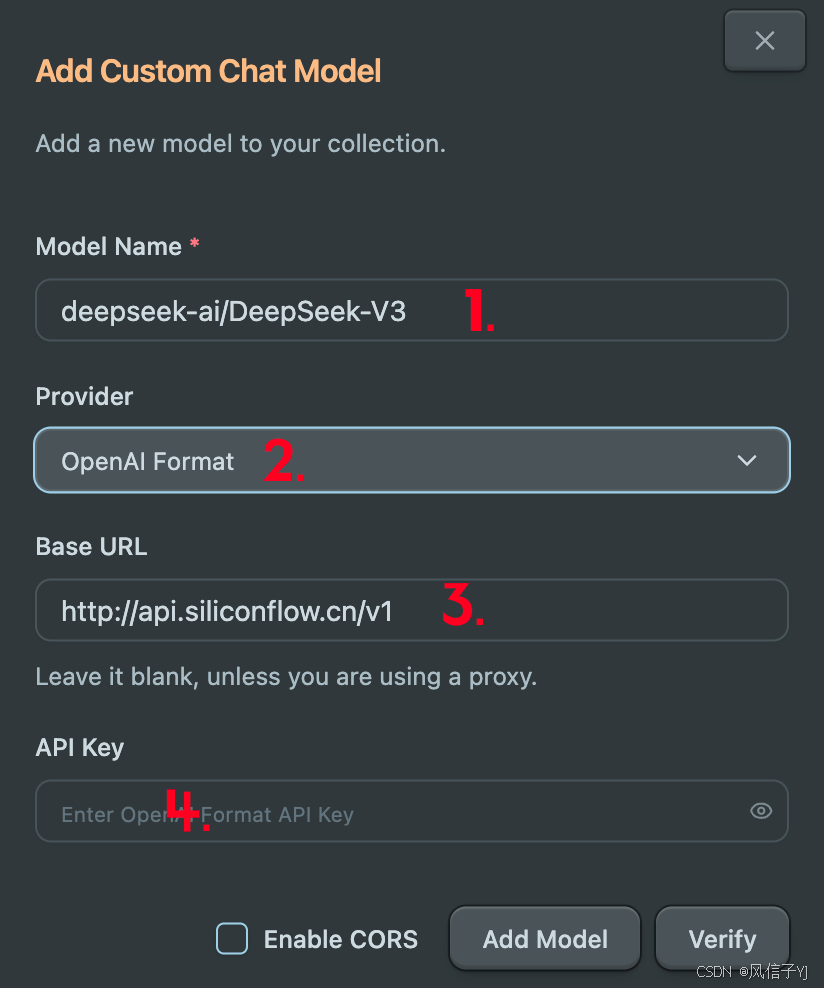Screen dimensions: 824x988
Task: Focus the Base URL field with siliconflow address
Action: pos(412,611)
